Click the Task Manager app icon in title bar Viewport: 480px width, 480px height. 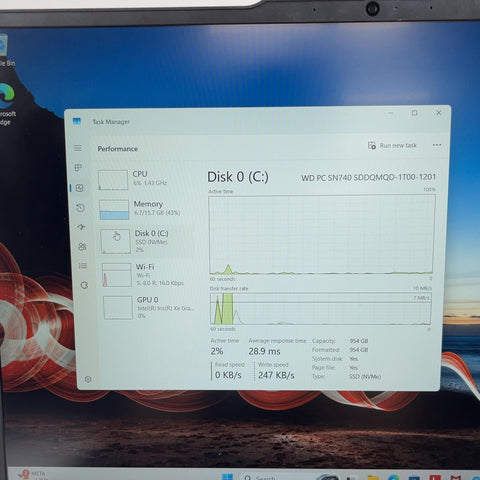[x=77, y=121]
